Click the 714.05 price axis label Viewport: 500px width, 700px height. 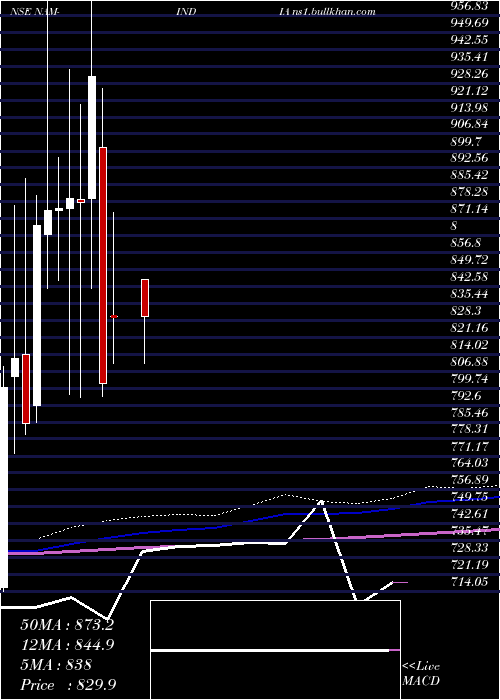click(x=469, y=581)
